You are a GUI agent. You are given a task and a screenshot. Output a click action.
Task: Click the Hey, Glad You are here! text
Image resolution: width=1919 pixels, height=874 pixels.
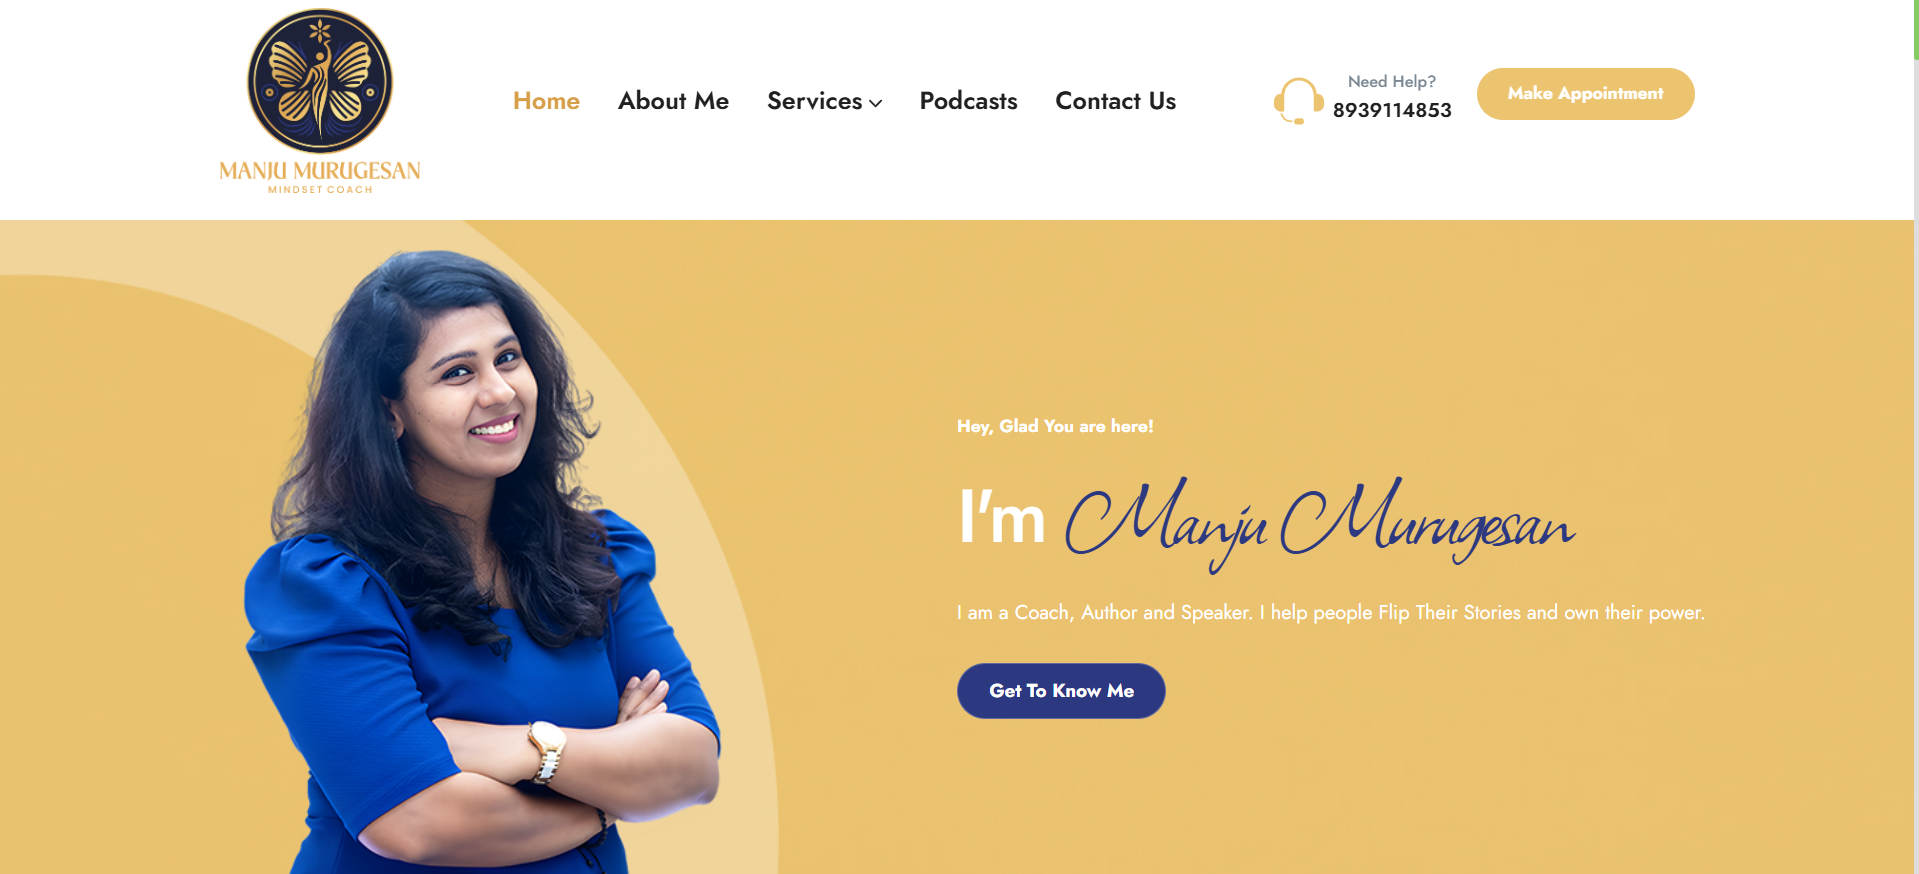1055,426
